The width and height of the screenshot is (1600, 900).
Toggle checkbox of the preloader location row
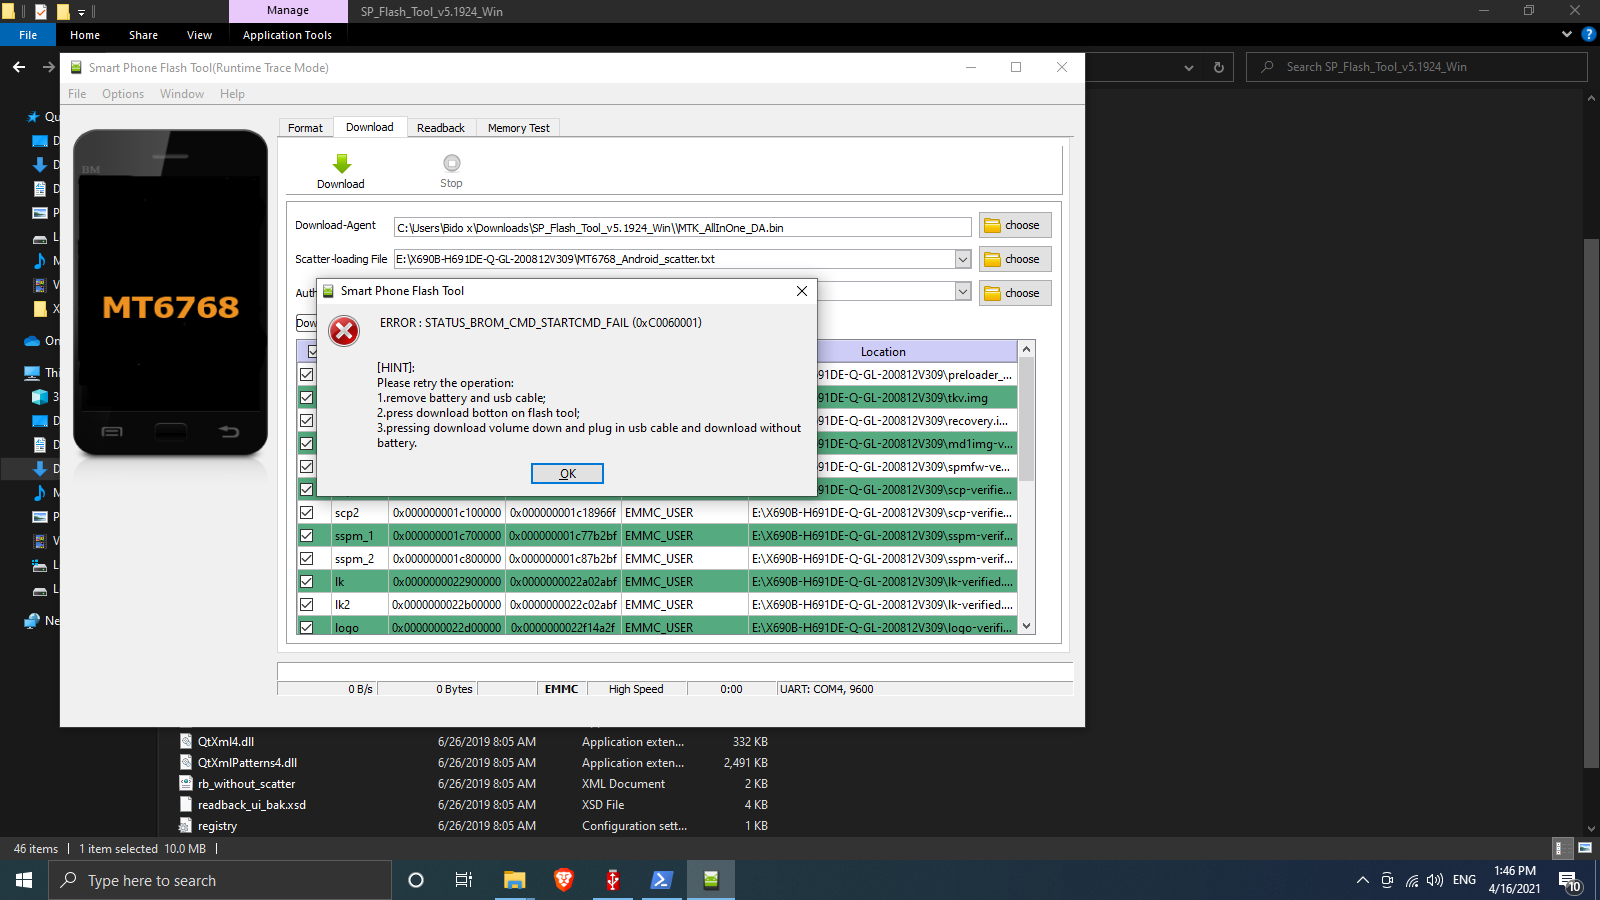307,375
